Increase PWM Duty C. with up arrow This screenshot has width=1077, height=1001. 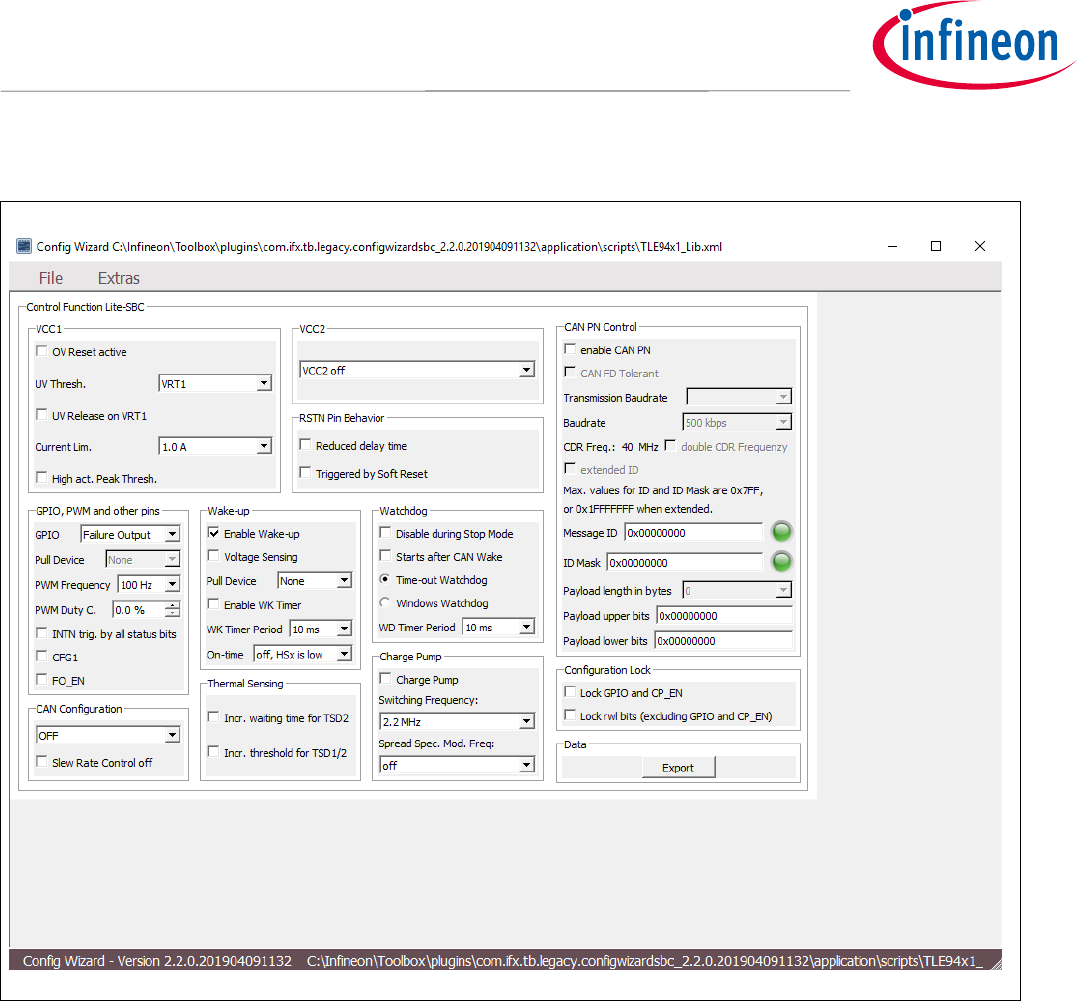click(x=172, y=605)
